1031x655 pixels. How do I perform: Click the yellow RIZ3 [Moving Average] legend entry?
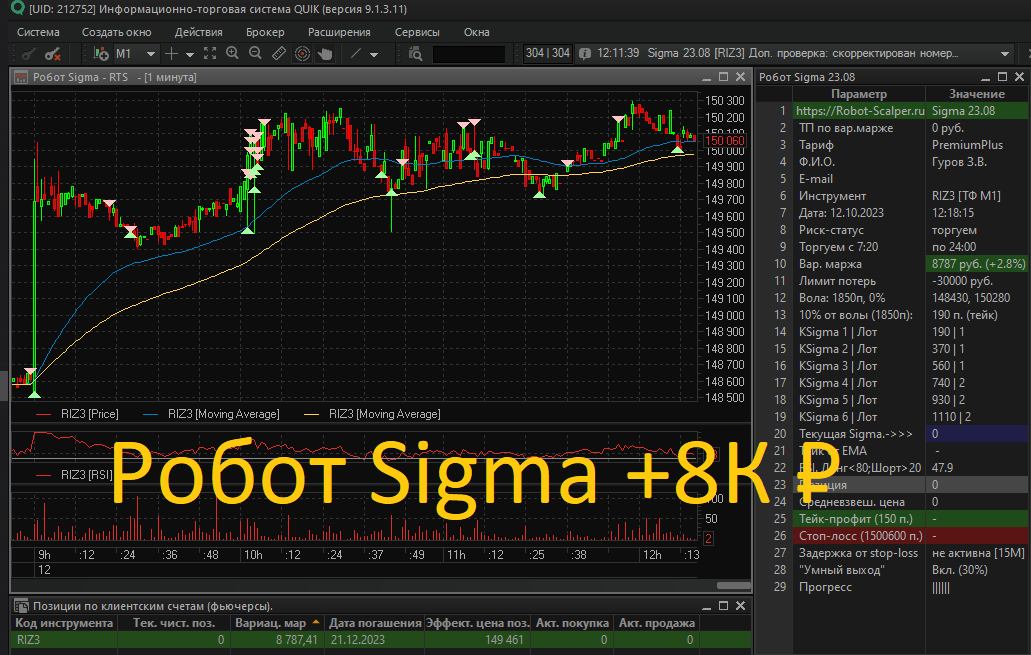tap(372, 414)
